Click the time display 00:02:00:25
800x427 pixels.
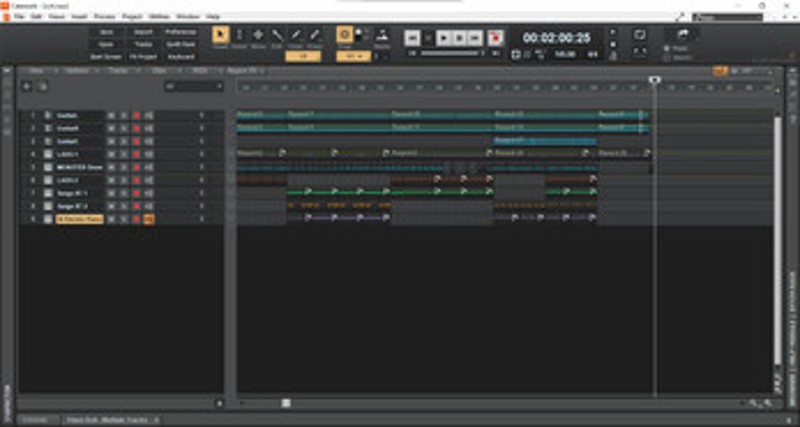[x=557, y=38]
